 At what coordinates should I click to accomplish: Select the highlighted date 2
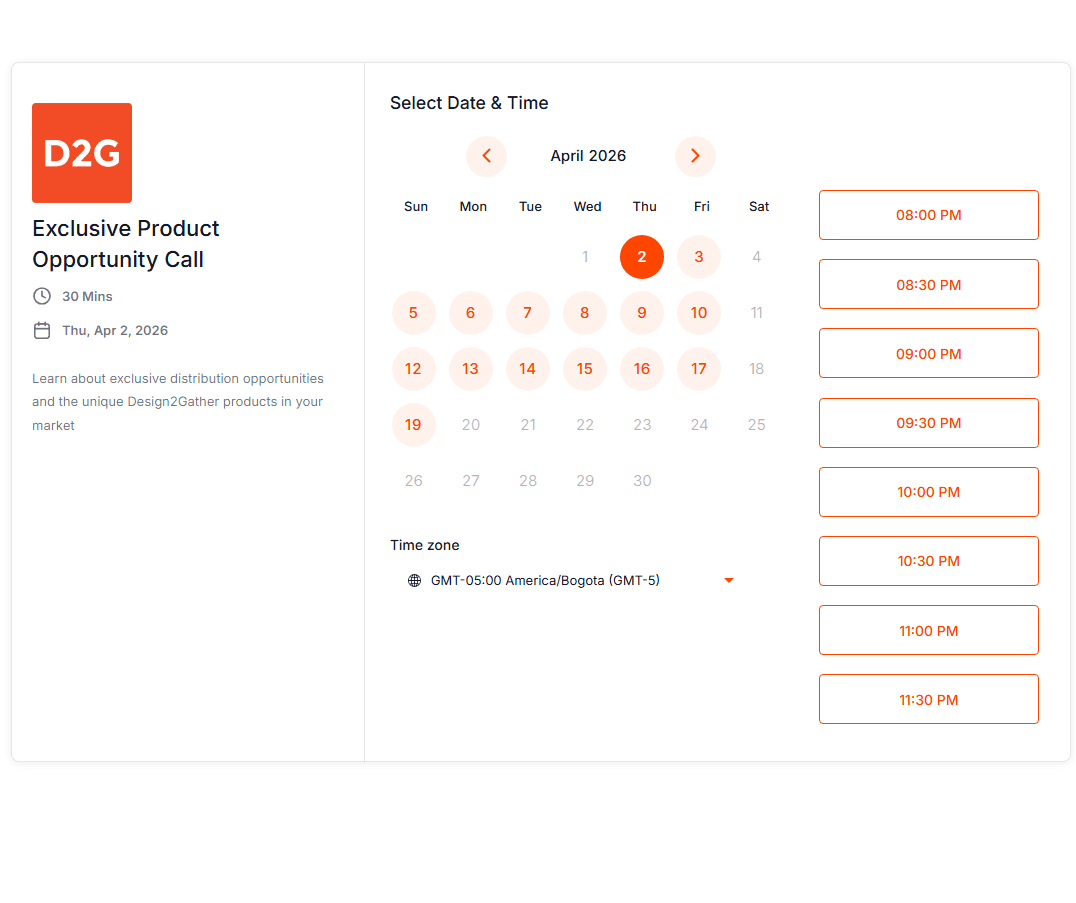(x=642, y=257)
